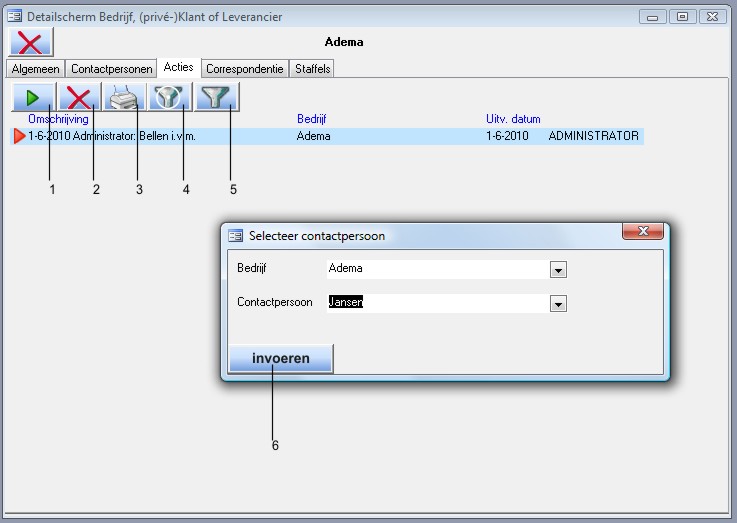Close the Selecteer contactpersoon dialog
Viewport: 737px width, 523px height.
[x=643, y=233]
